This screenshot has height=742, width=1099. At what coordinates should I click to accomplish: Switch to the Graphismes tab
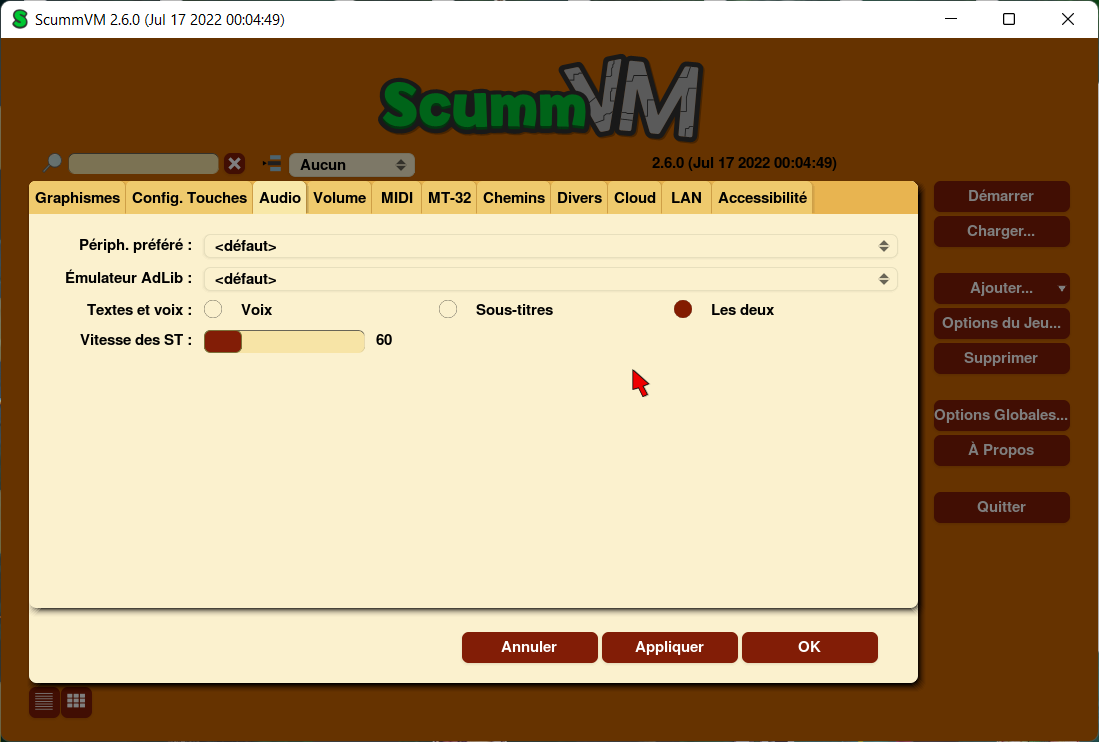(77, 198)
